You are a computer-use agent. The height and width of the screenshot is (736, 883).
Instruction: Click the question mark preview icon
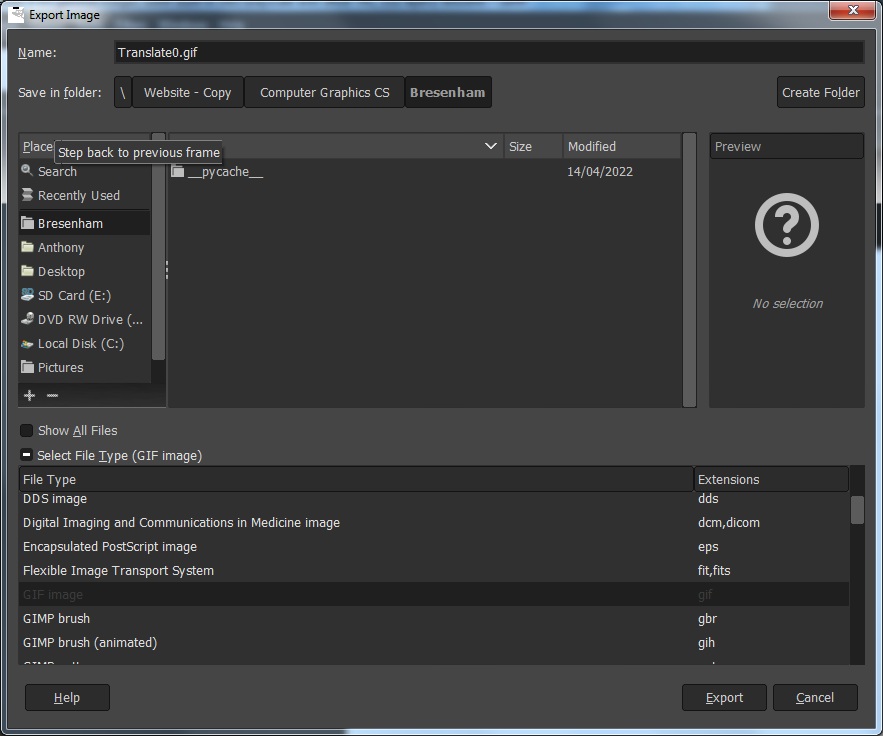[787, 225]
